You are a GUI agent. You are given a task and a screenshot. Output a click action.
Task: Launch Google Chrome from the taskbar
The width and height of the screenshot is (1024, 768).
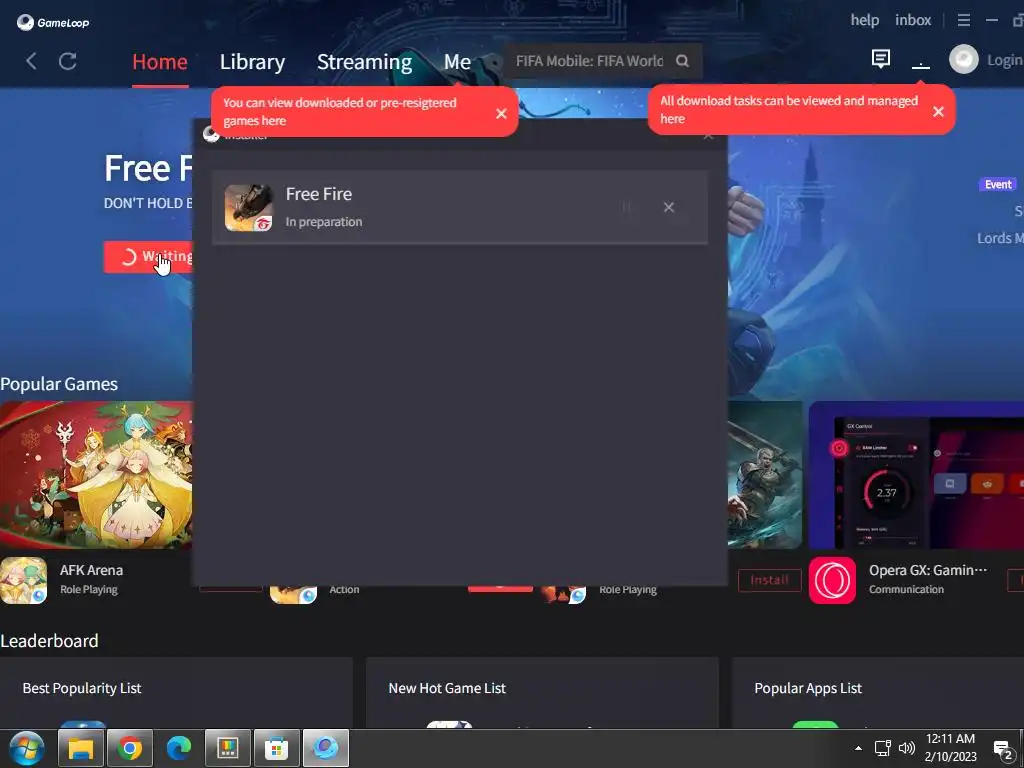point(130,748)
